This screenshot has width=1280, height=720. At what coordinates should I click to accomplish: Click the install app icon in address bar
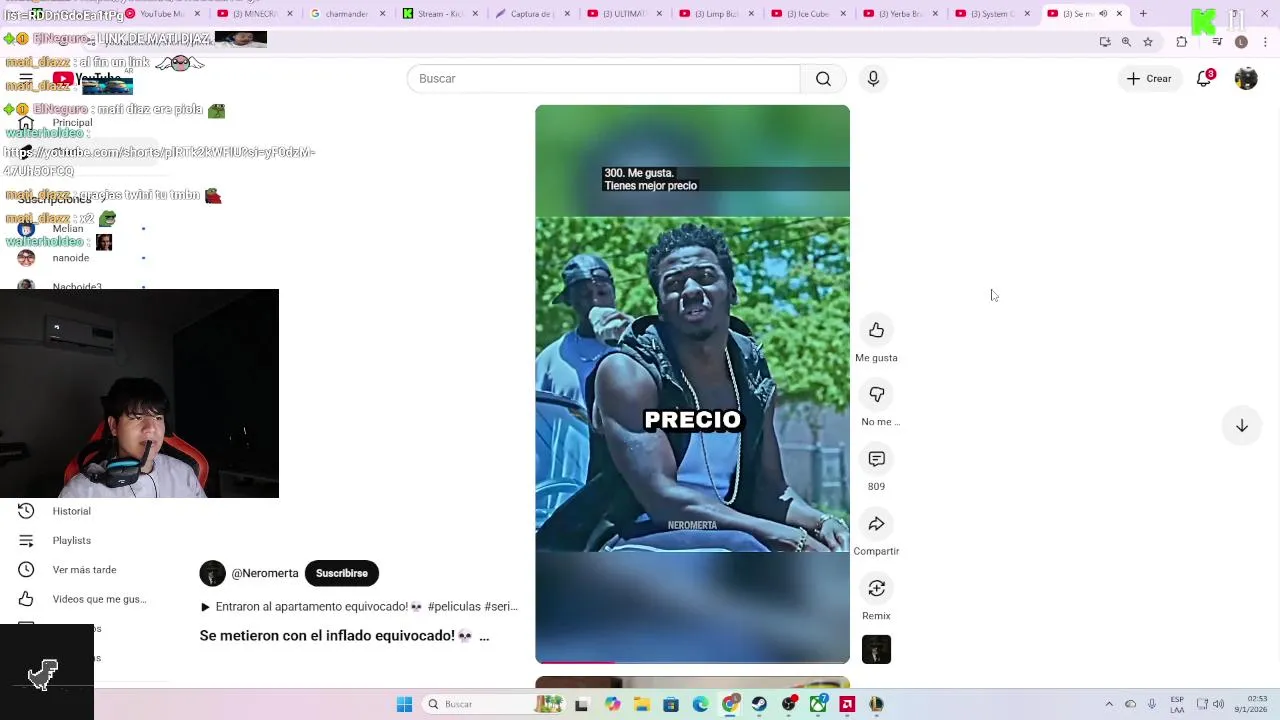[x=1105, y=42]
